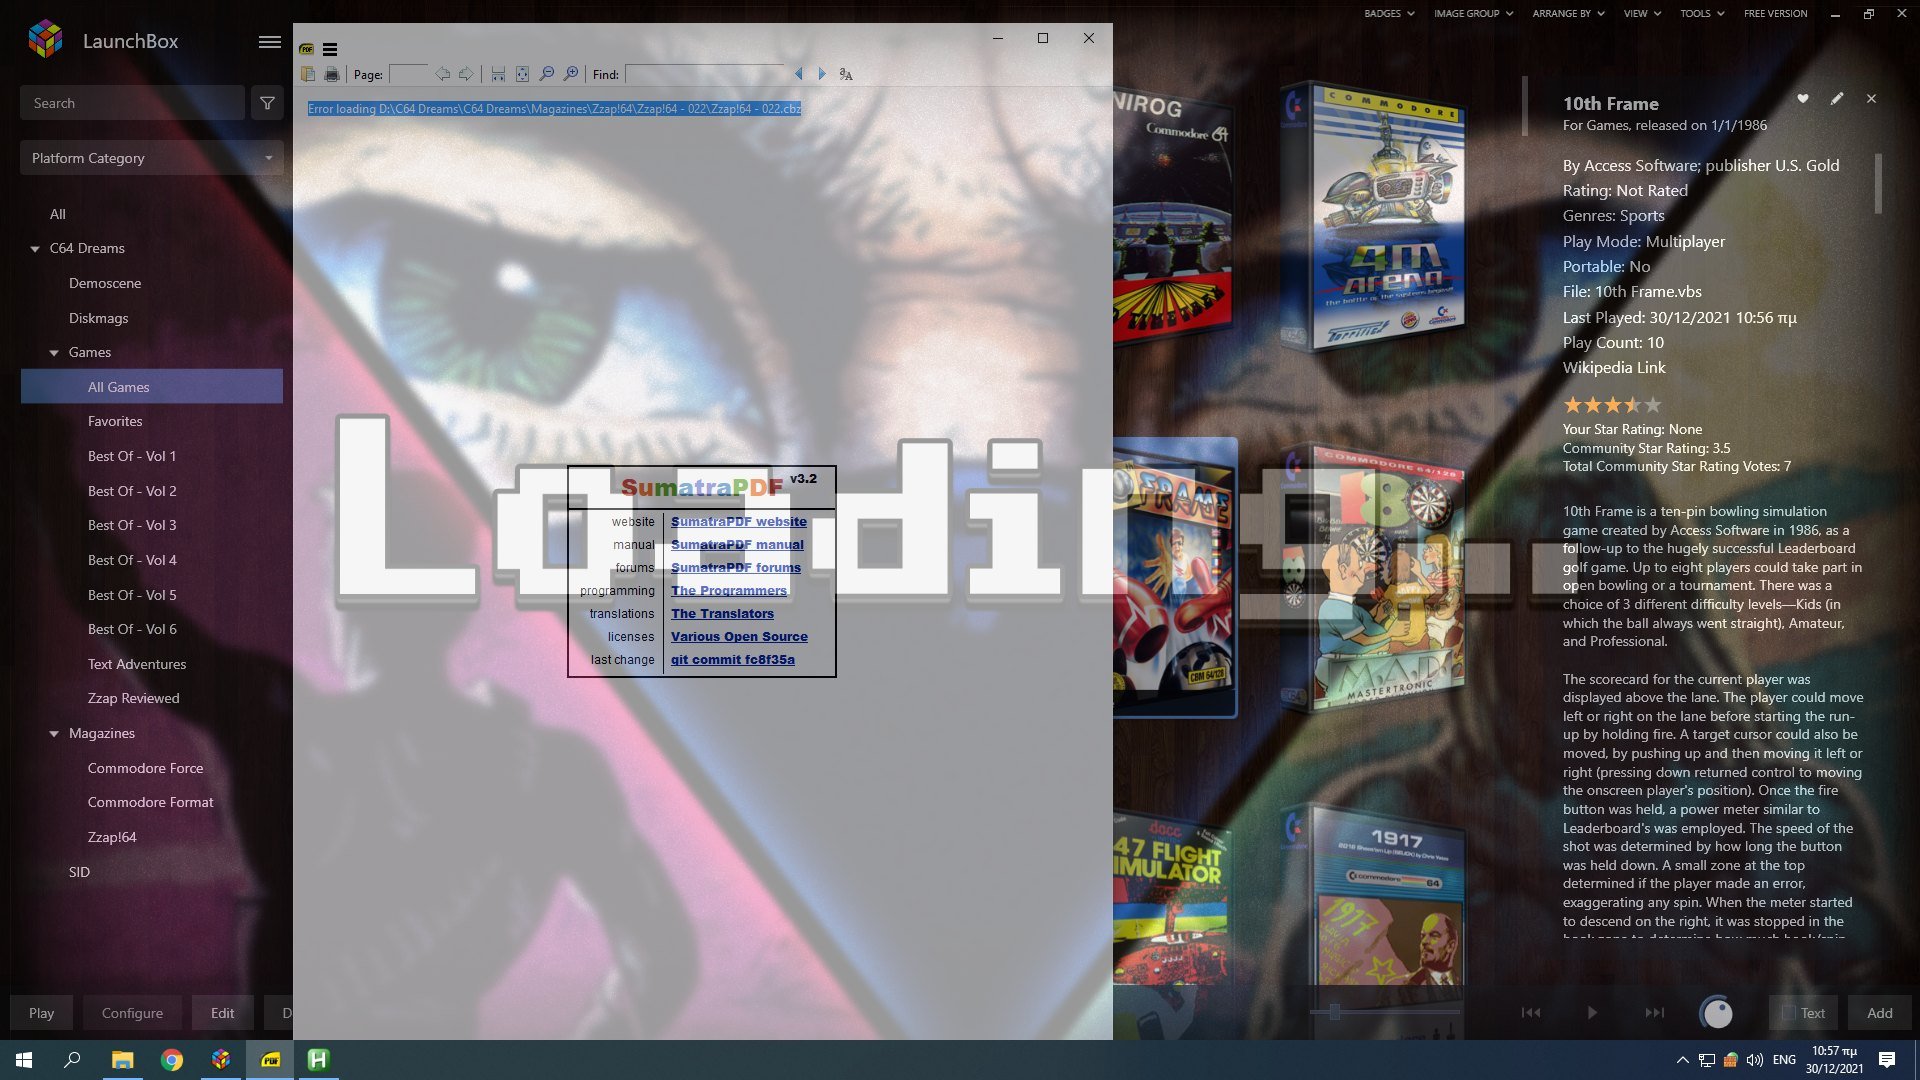Click the music play button
Screen dimensions: 1920x1080
coord(1592,1013)
